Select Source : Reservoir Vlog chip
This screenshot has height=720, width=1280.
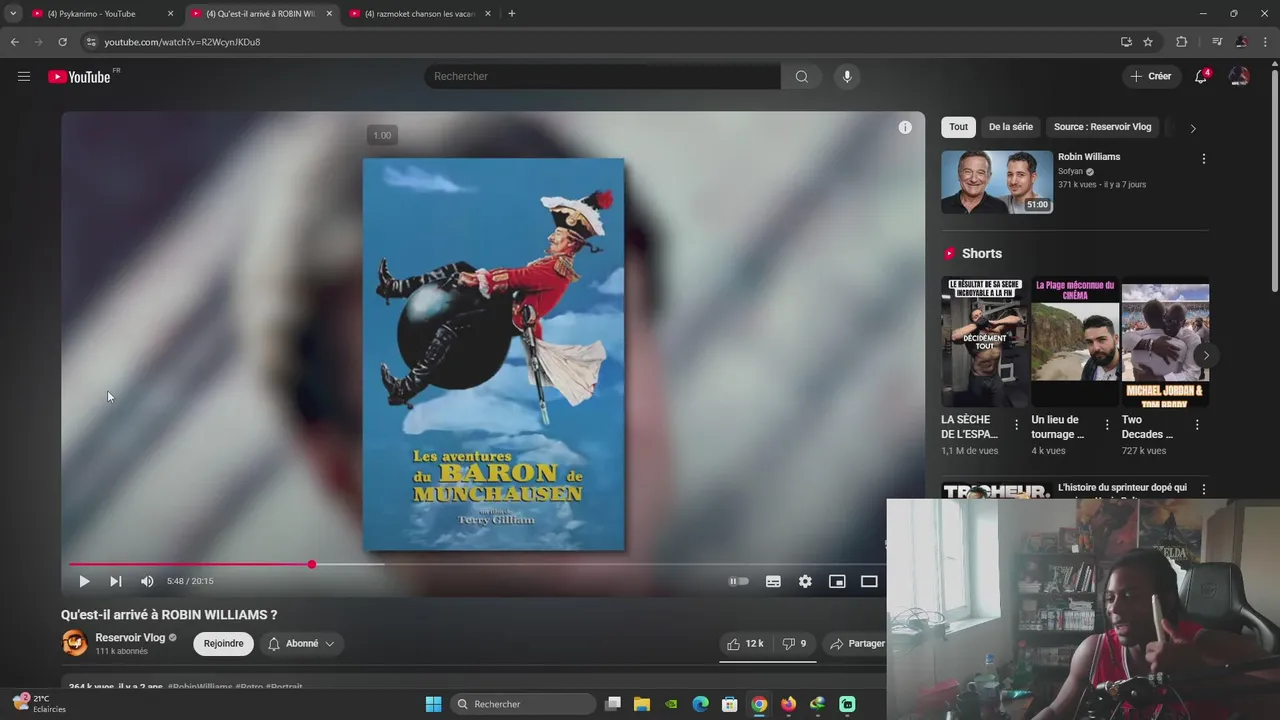pos(1102,127)
